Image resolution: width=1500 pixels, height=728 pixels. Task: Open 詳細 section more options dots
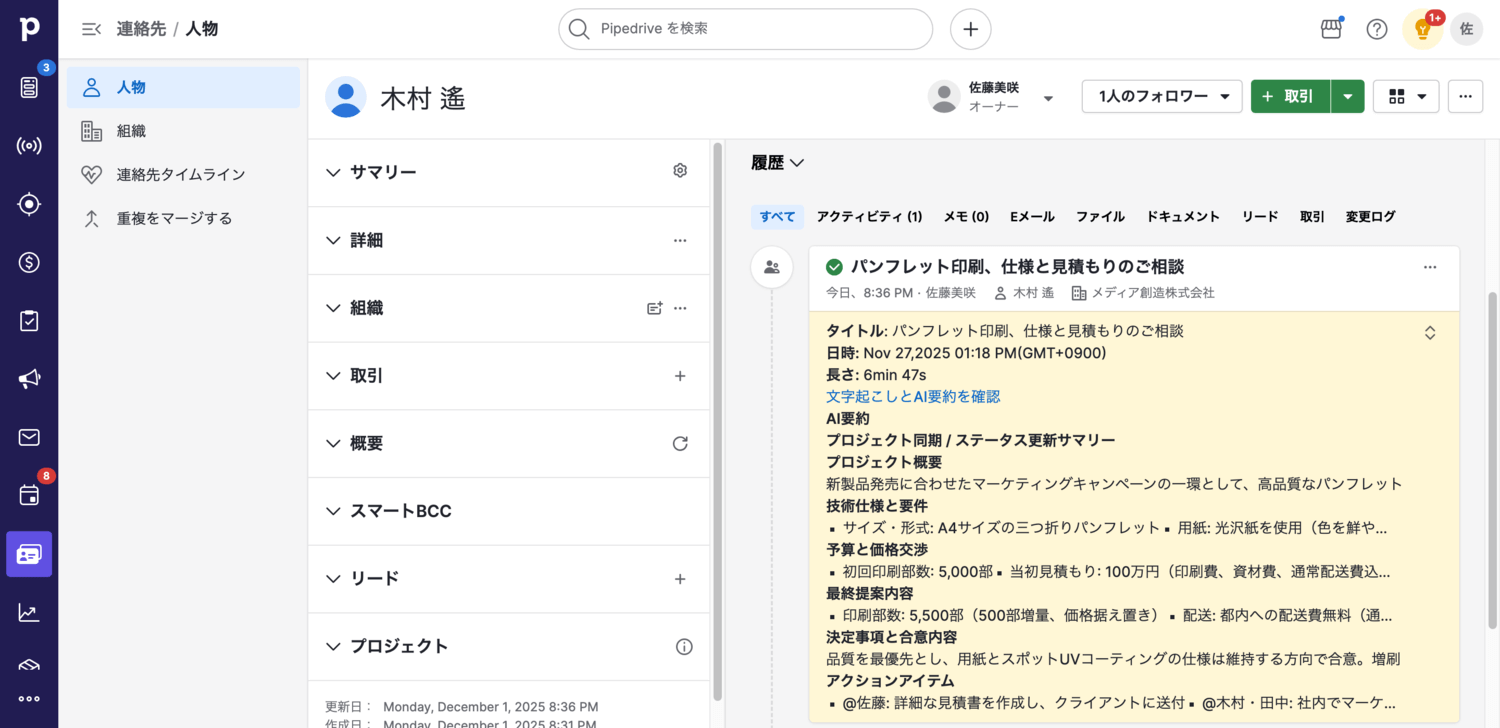(680, 240)
